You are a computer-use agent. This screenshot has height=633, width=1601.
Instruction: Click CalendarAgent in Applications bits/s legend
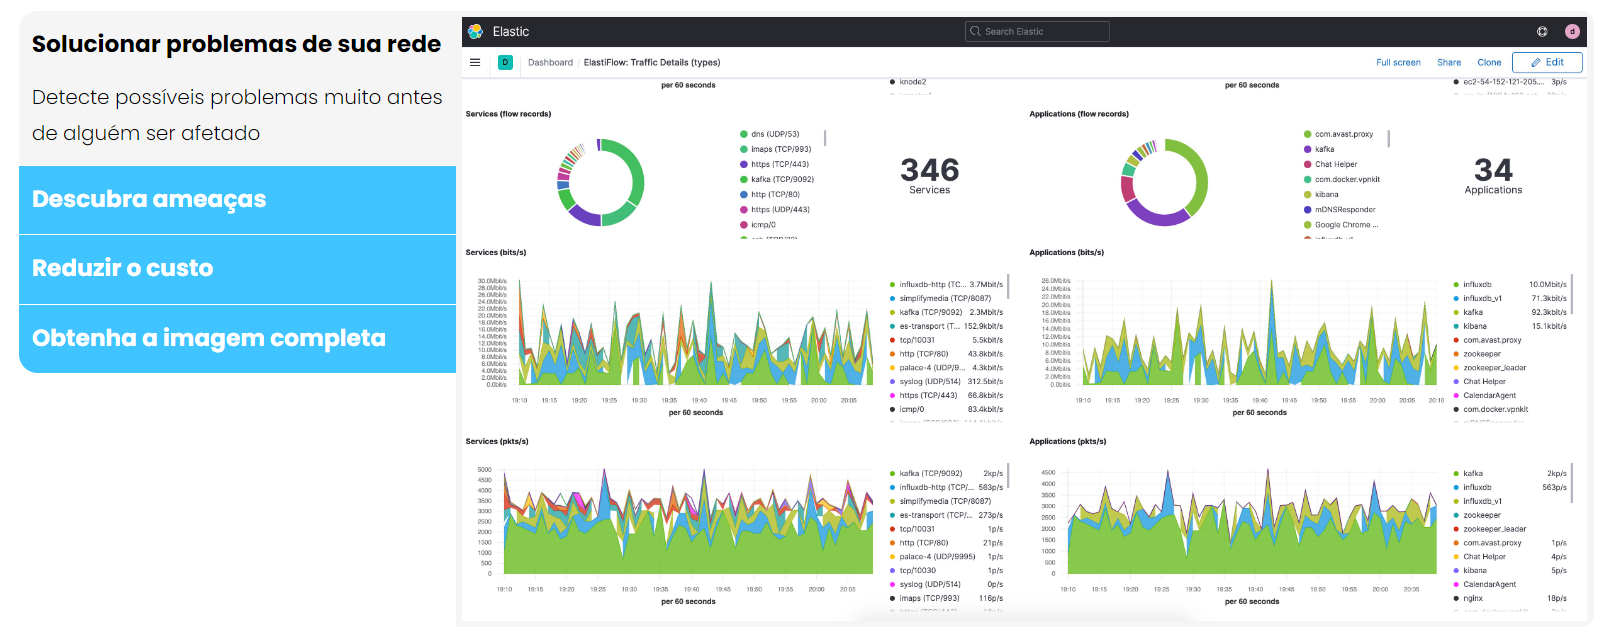click(1485, 395)
